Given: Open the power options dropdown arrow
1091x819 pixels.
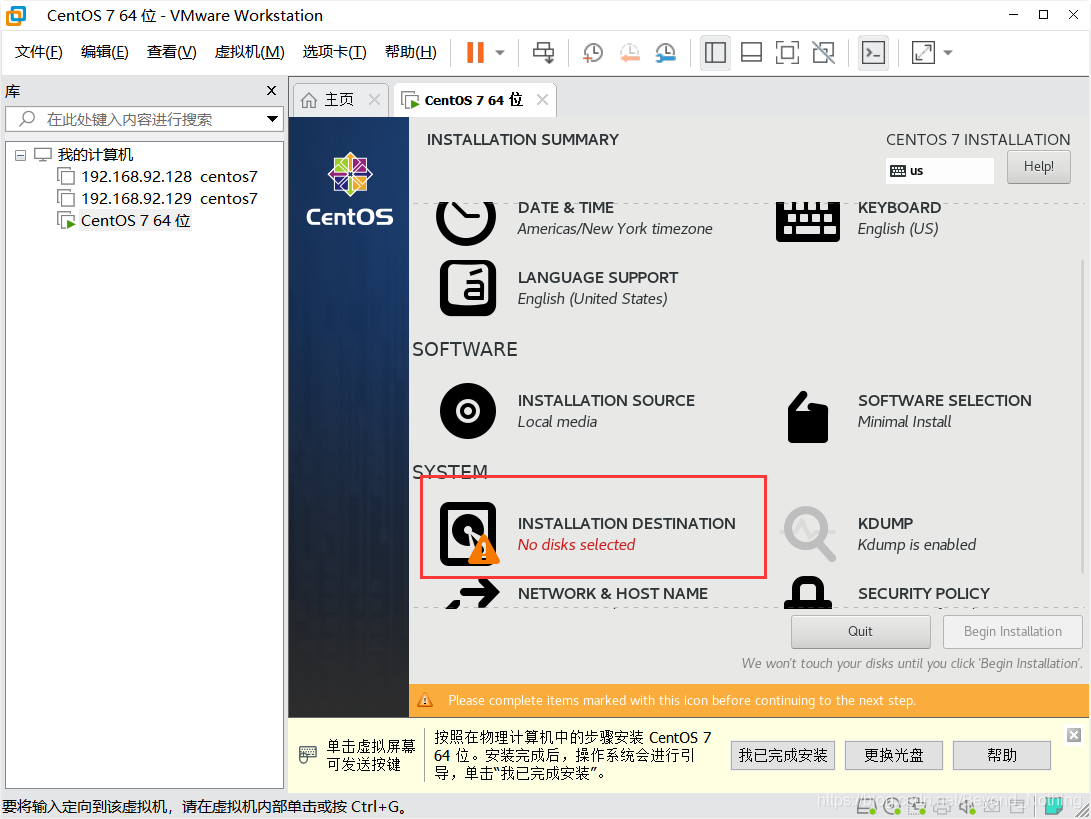Looking at the screenshot, I should [500, 53].
